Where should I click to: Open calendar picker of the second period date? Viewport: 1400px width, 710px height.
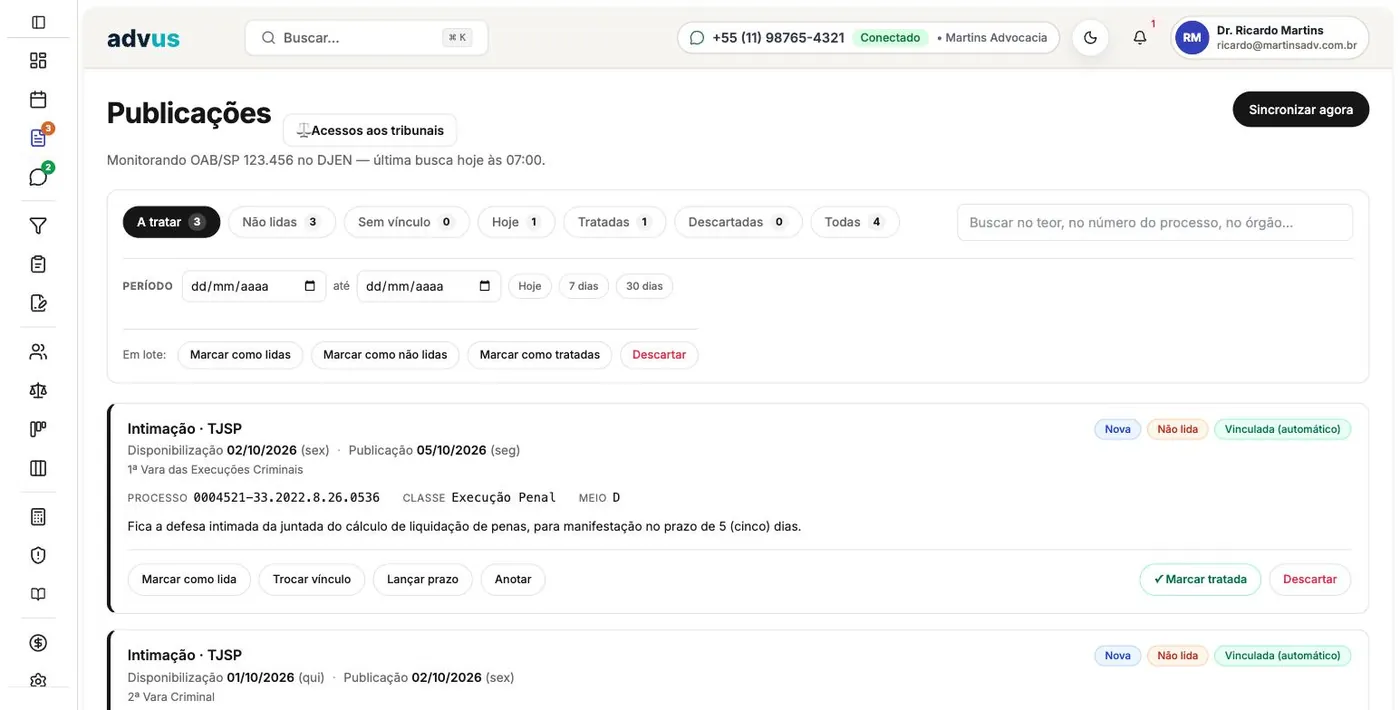(x=485, y=286)
